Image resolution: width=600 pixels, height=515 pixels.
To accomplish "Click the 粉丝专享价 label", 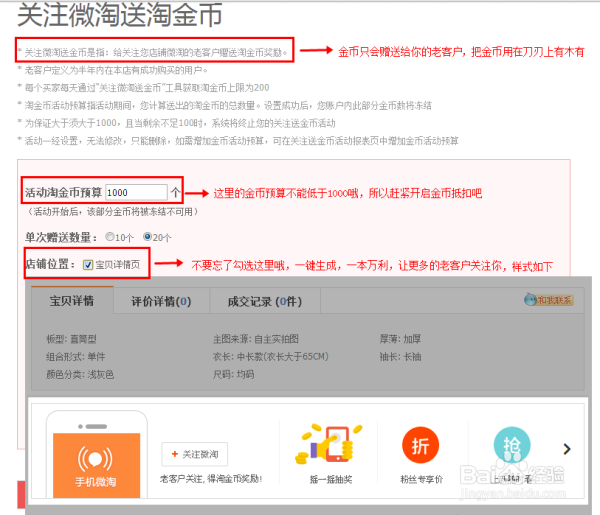I will point(421,479).
